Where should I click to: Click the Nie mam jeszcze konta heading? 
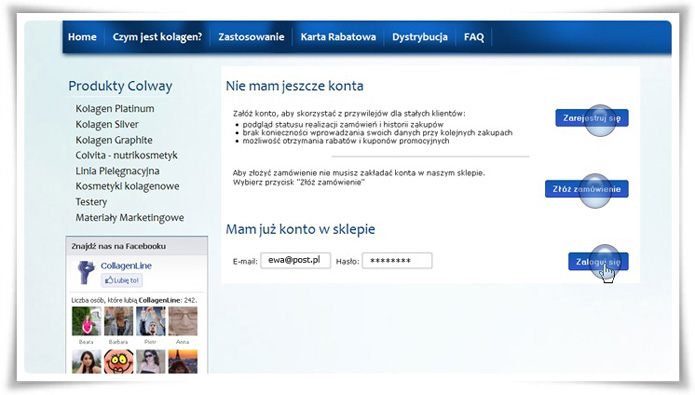click(294, 86)
